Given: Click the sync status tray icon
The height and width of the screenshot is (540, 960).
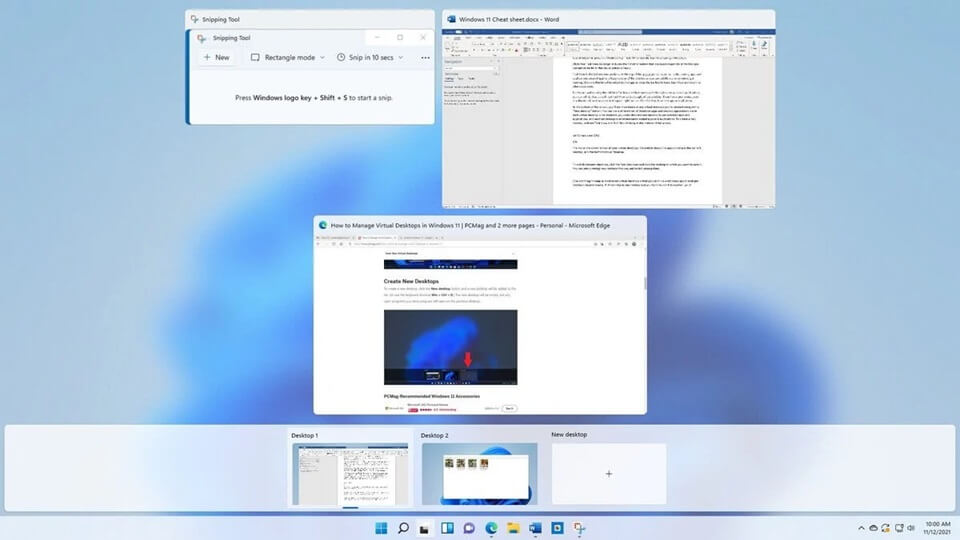Looking at the screenshot, I should (886, 528).
